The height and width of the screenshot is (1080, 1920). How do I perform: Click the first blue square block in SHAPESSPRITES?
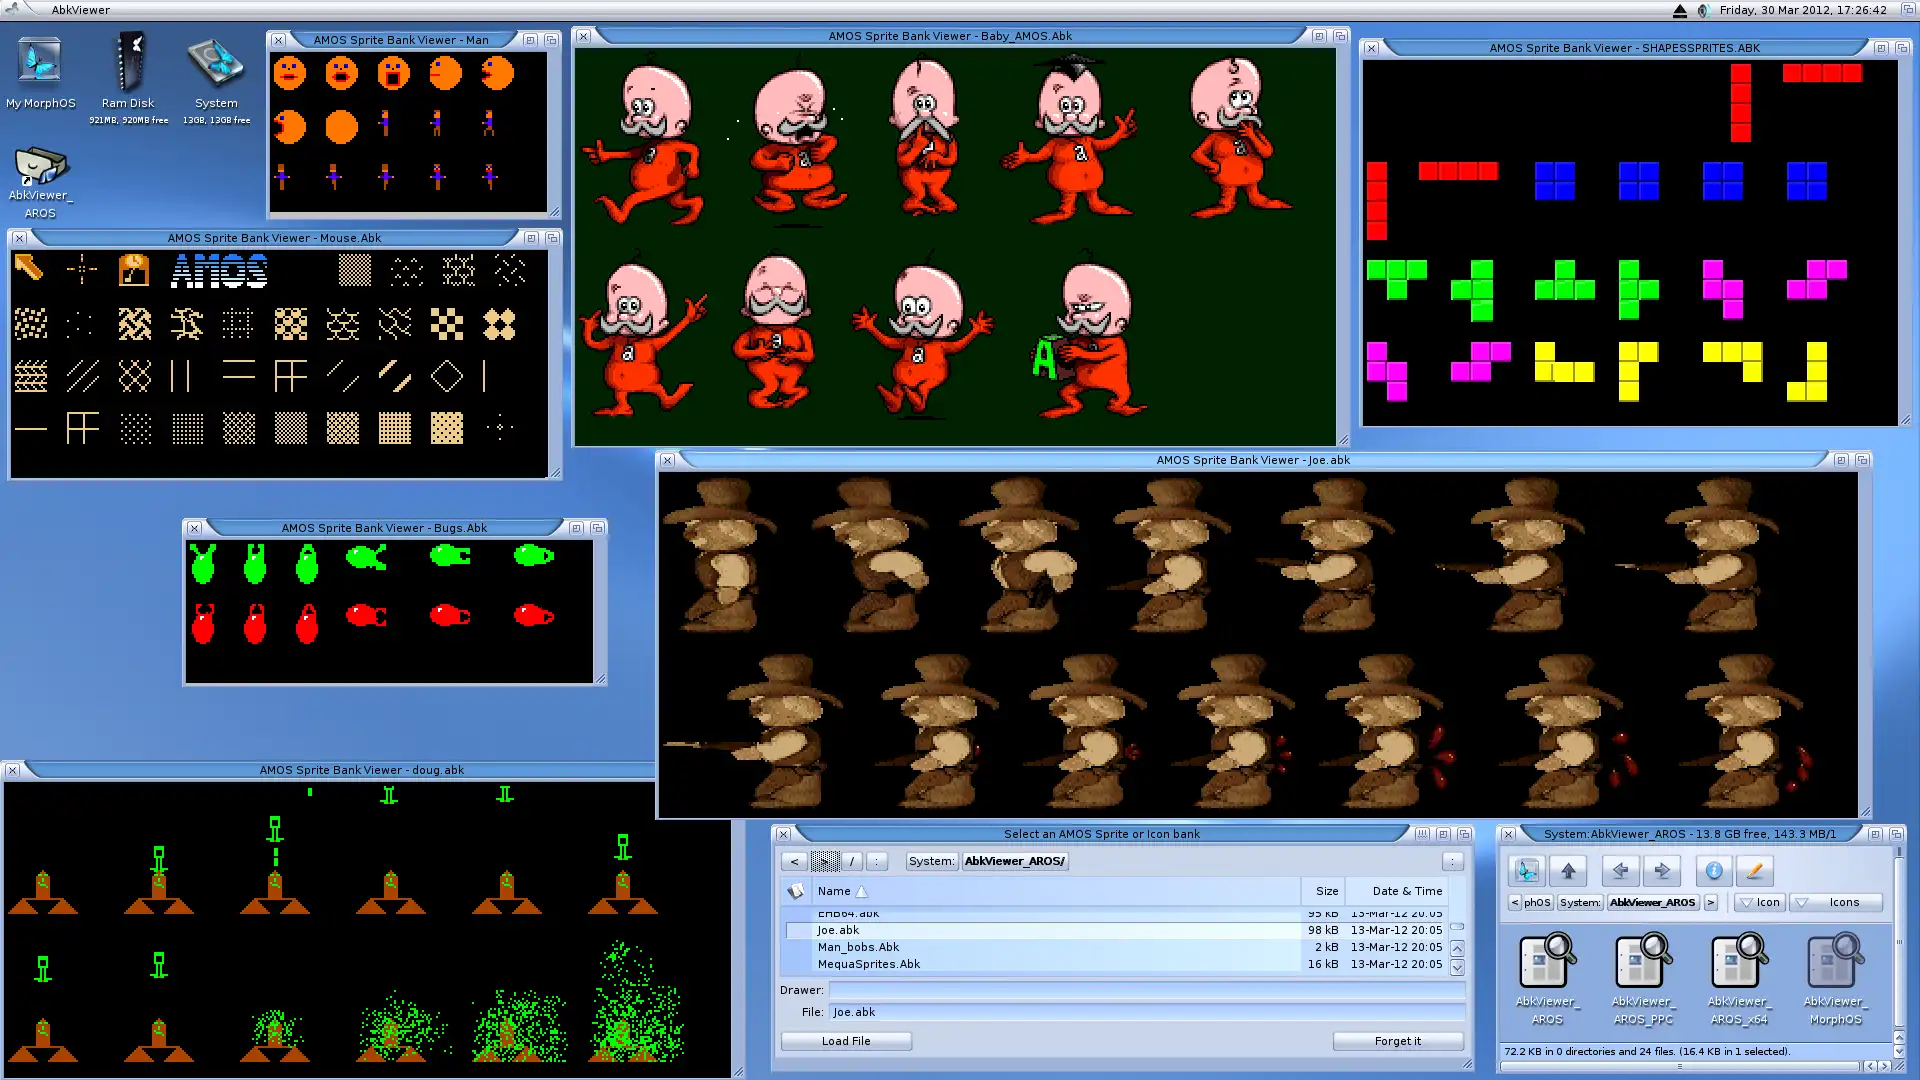[x=1555, y=181]
